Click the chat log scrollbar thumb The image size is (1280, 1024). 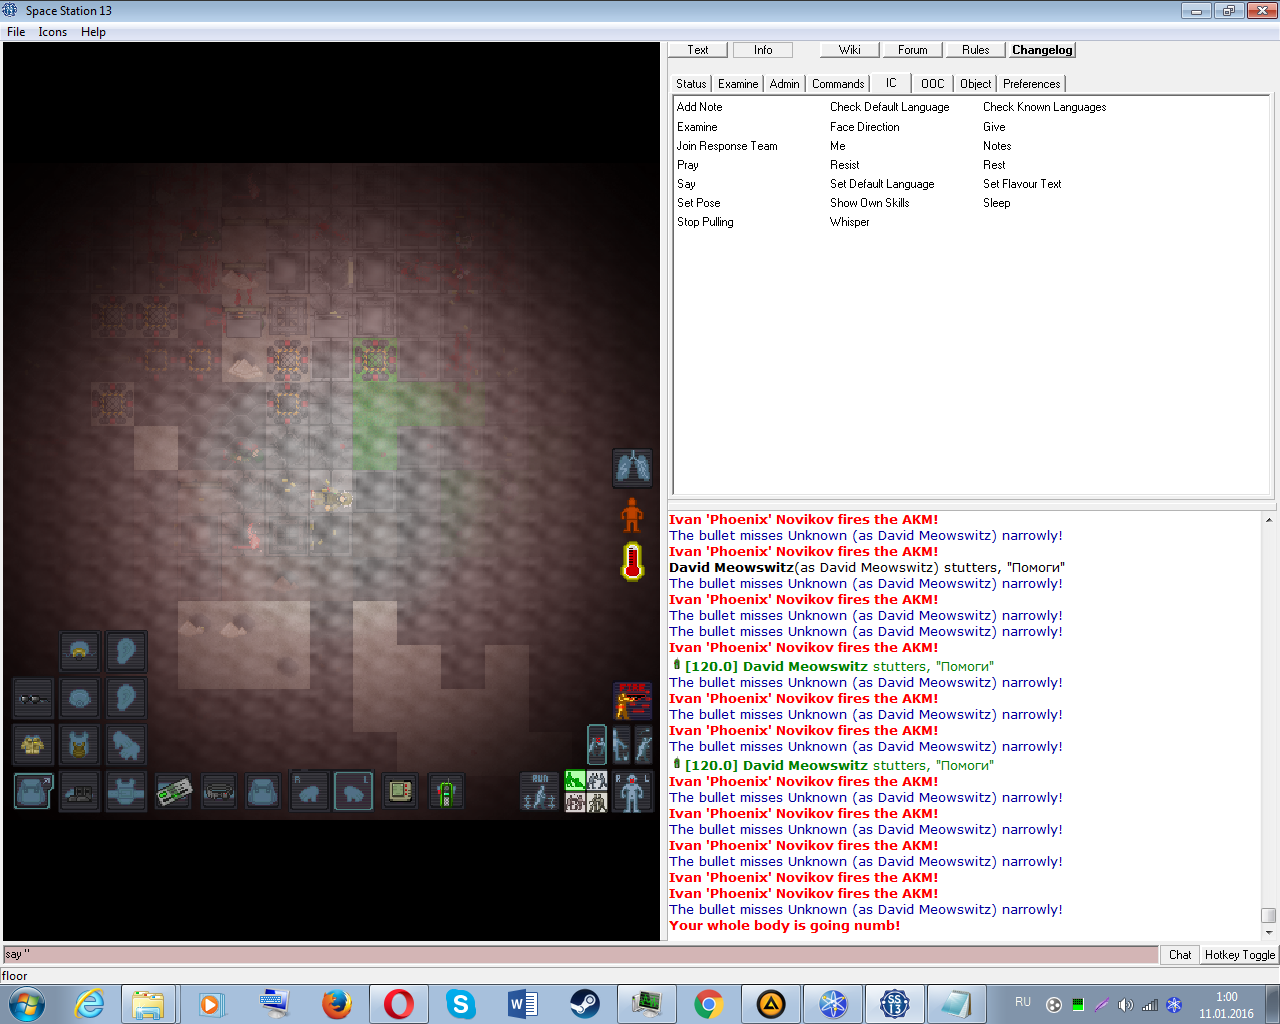[x=1269, y=916]
